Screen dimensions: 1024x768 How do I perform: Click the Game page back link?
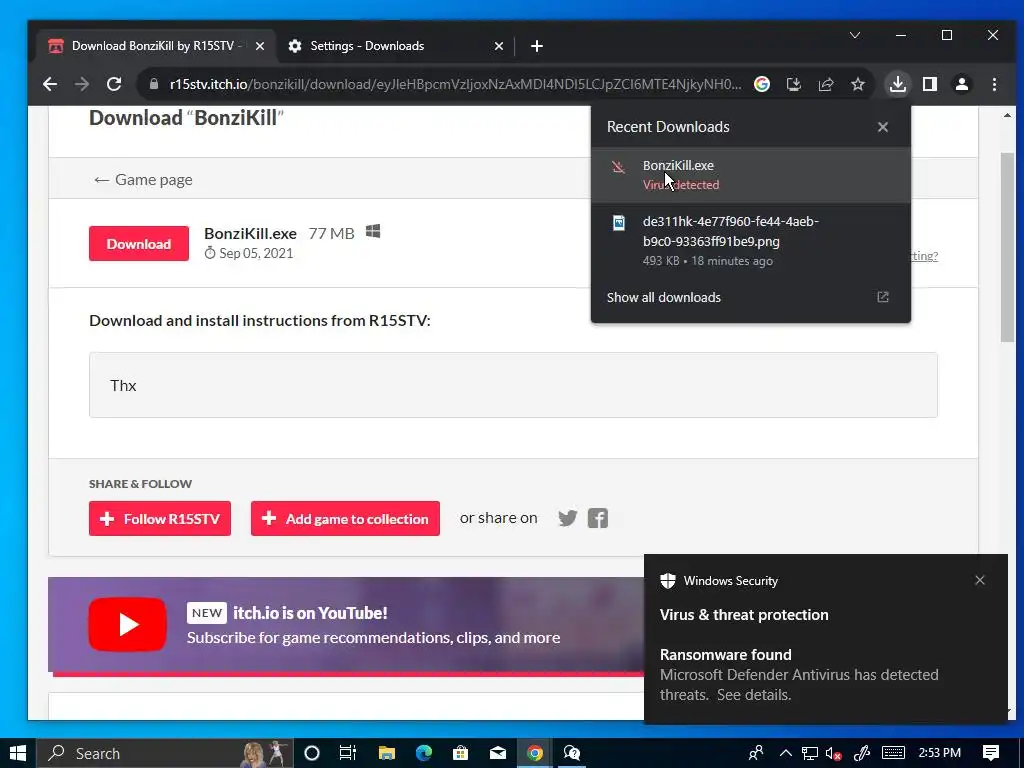[x=142, y=180]
